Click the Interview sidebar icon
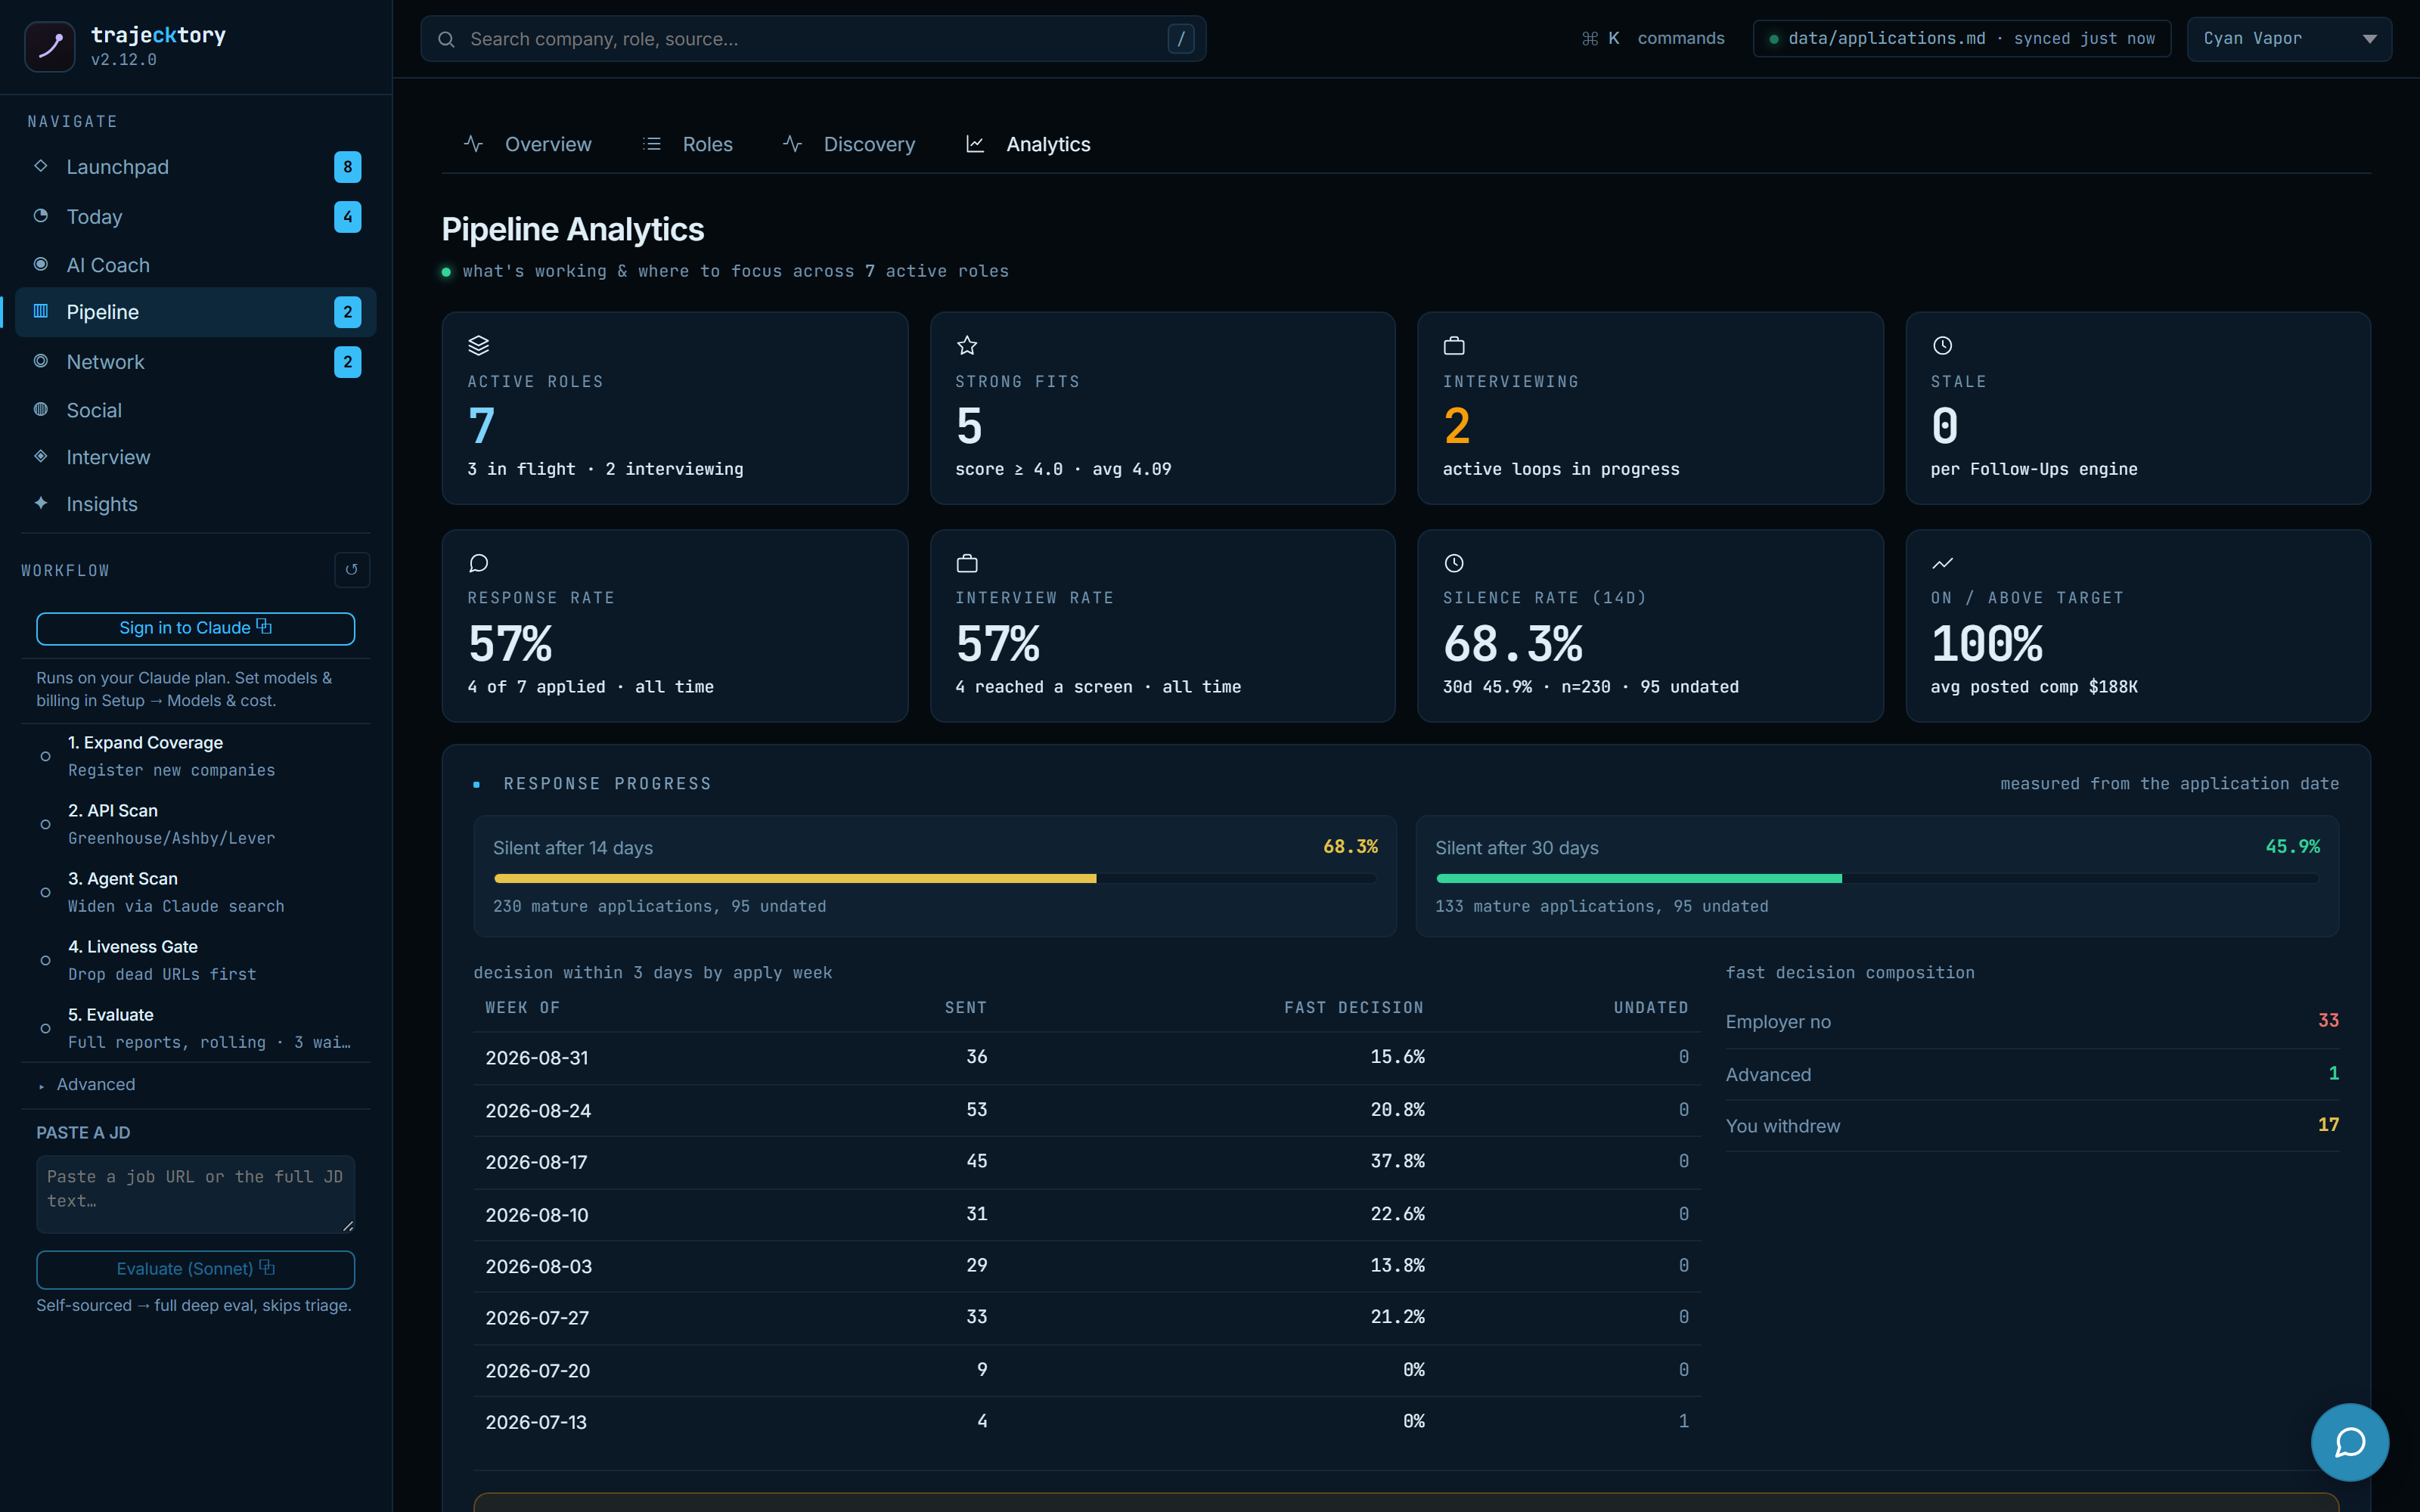Viewport: 2420px width, 1512px height. (41, 456)
